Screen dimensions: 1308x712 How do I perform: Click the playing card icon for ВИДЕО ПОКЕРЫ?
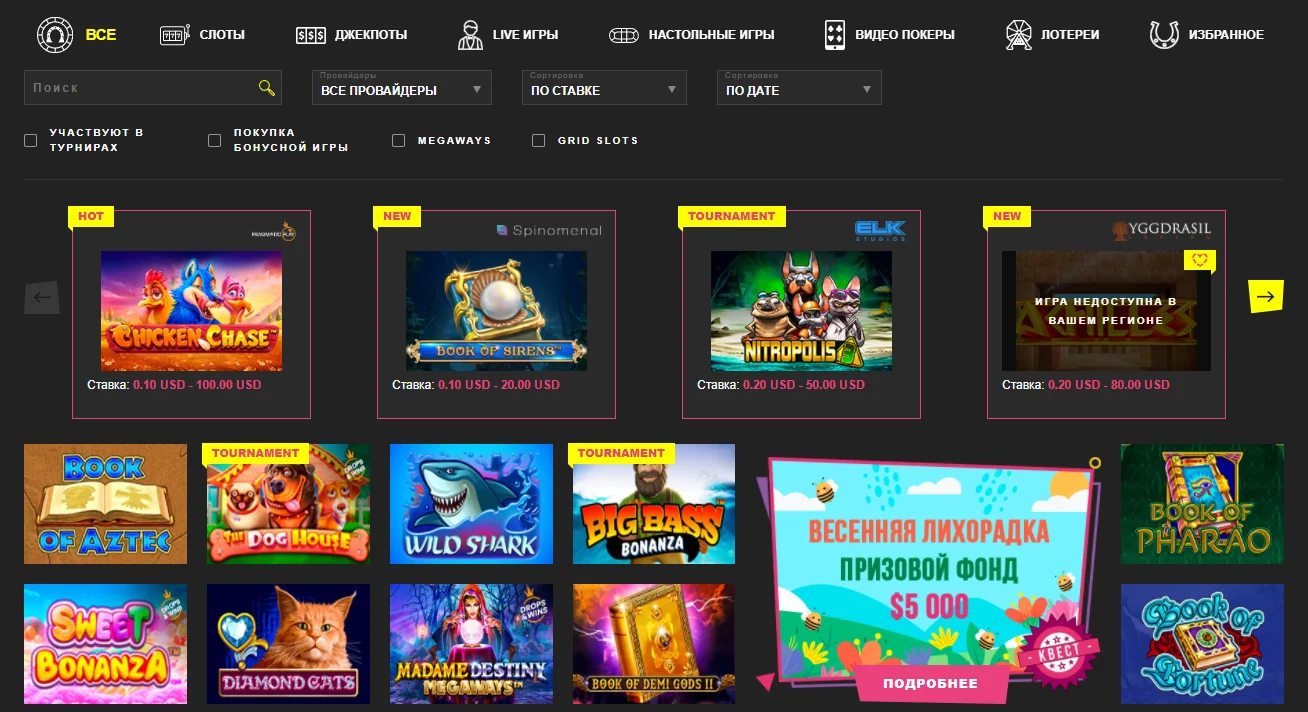[x=834, y=34]
